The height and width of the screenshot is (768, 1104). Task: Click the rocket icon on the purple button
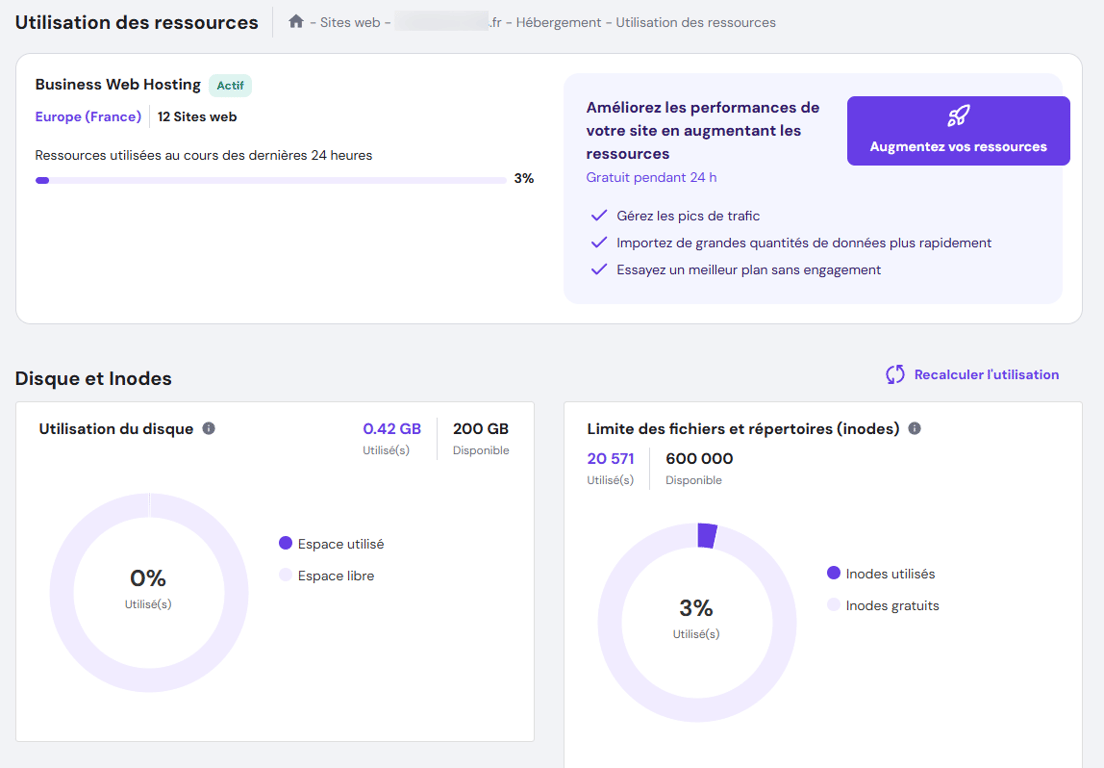pyautogui.click(x=959, y=117)
